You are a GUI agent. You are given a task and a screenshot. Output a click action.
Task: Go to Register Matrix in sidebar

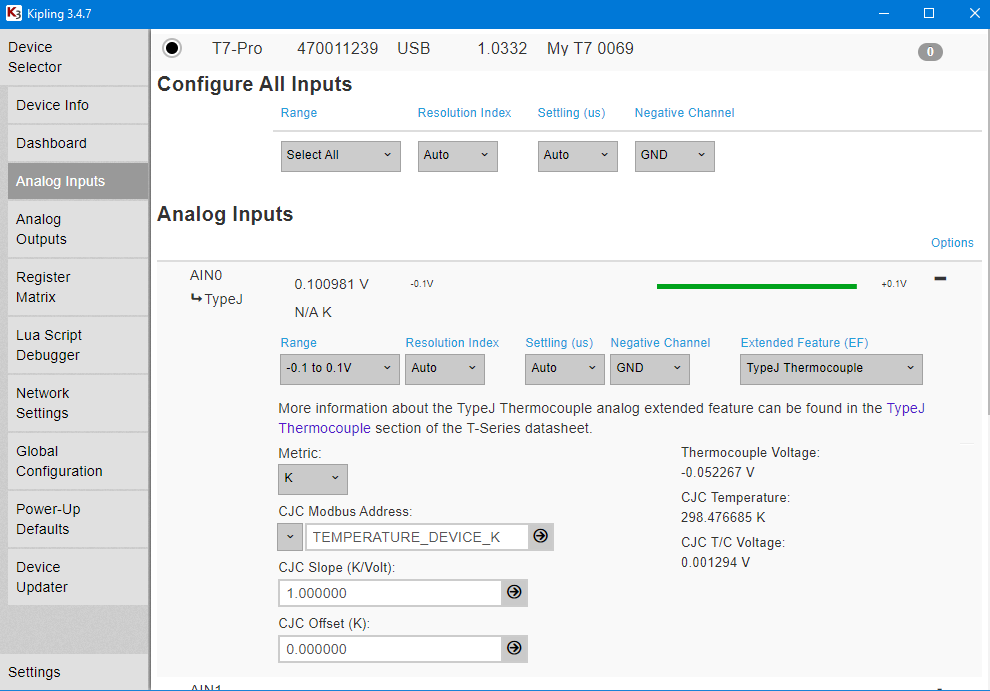(43, 287)
